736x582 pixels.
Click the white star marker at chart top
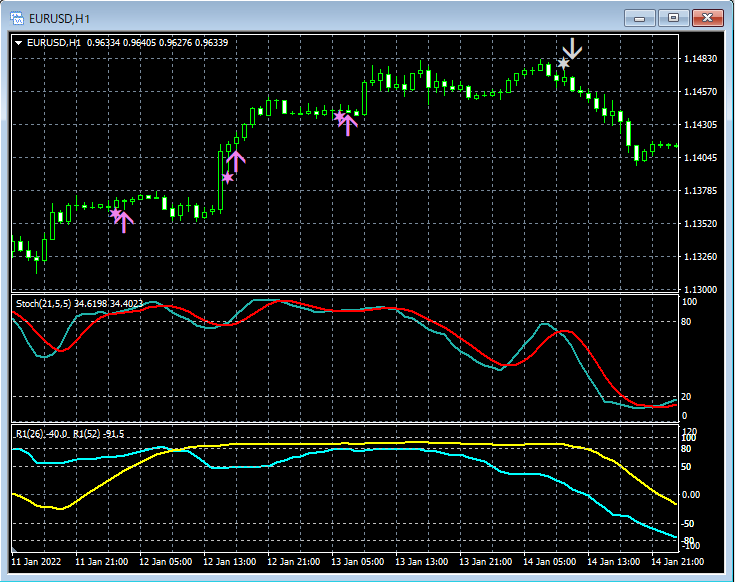pyautogui.click(x=563, y=63)
